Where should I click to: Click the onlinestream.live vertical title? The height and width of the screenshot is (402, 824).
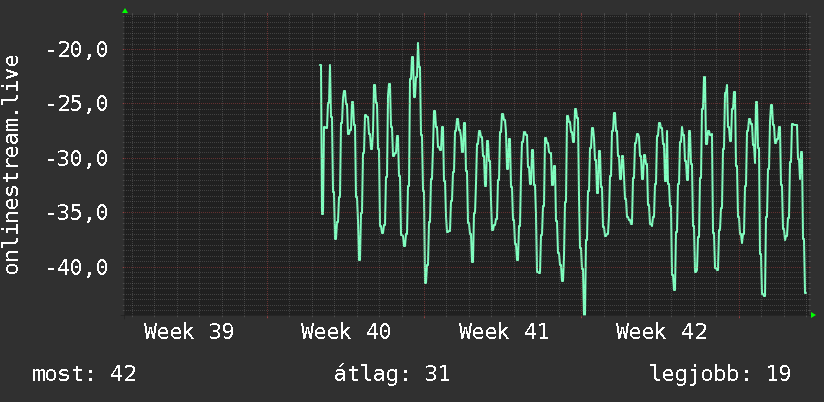pyautogui.click(x=11, y=164)
